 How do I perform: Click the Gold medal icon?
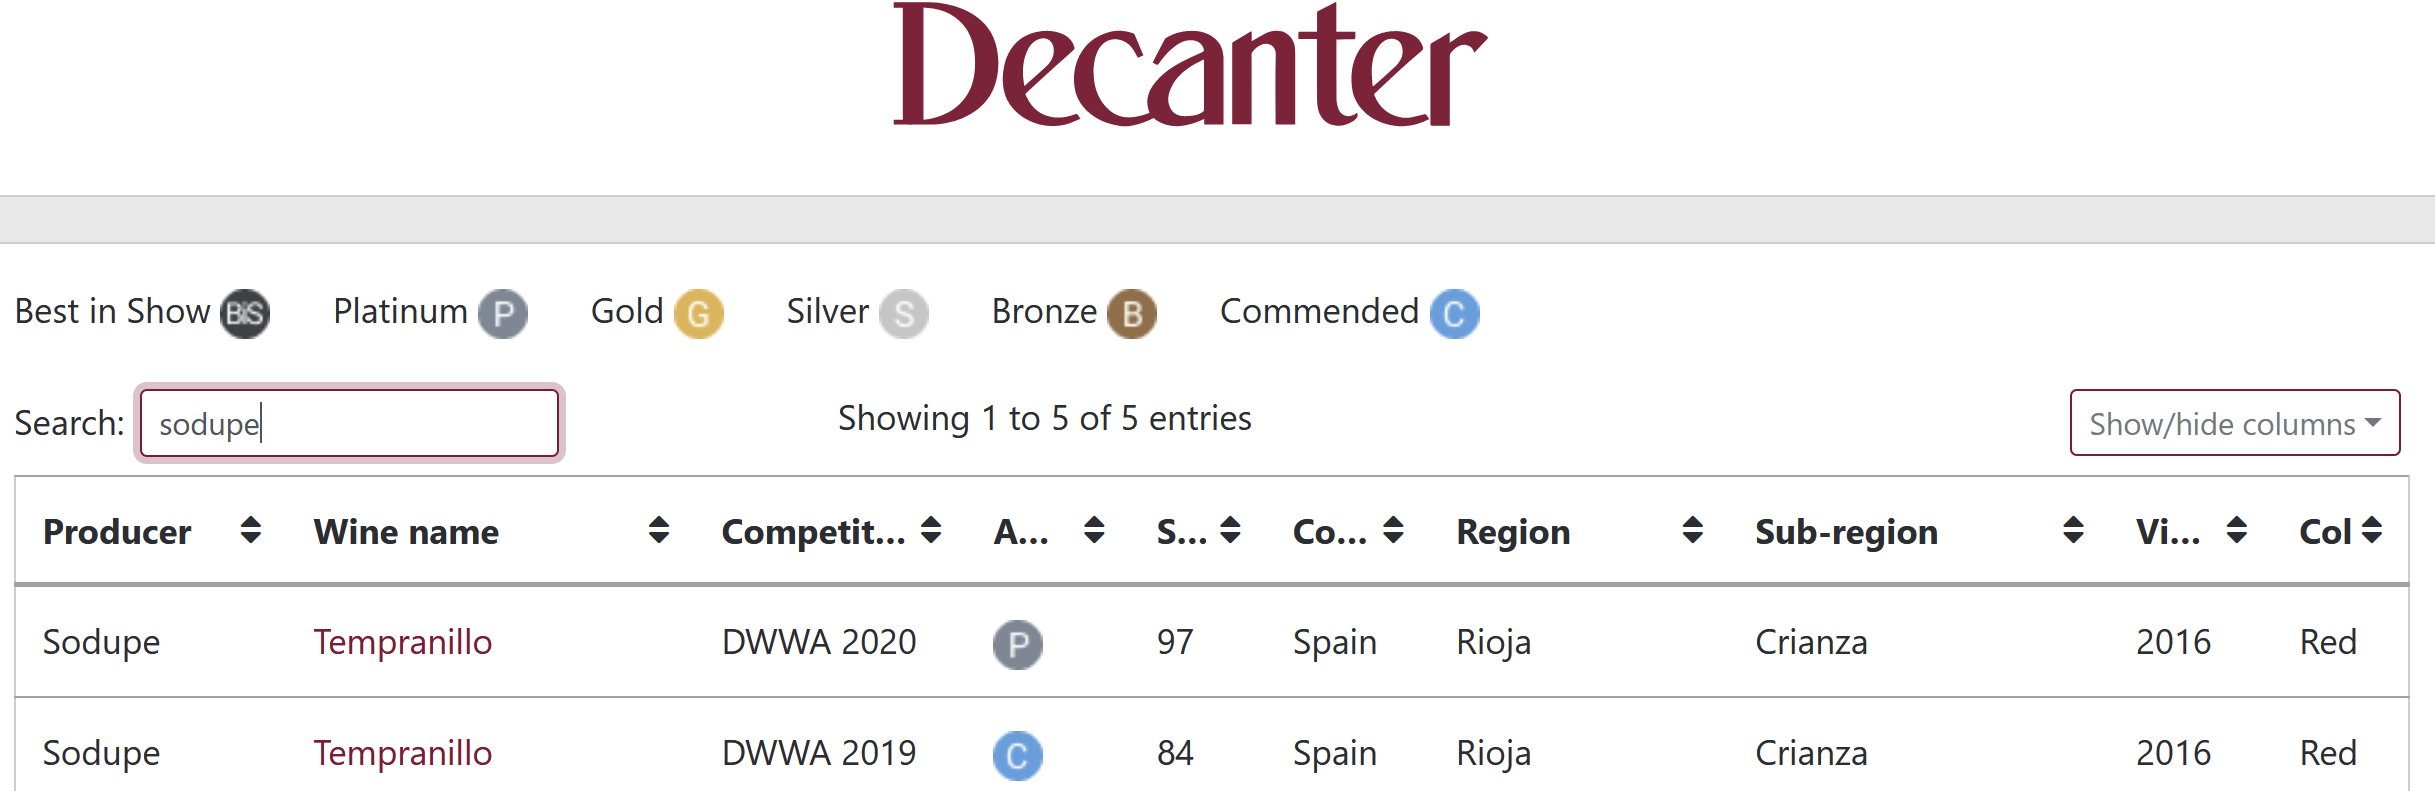(698, 314)
